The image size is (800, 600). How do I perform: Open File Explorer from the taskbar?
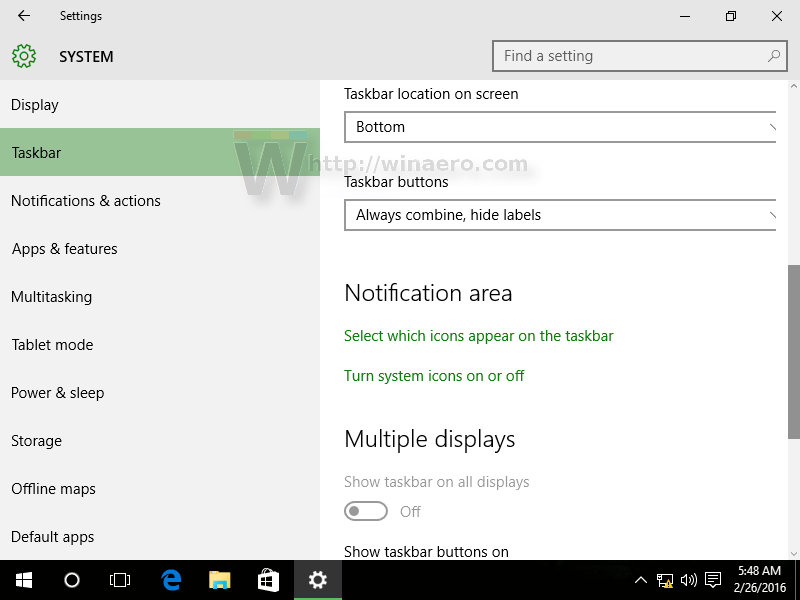(x=219, y=580)
